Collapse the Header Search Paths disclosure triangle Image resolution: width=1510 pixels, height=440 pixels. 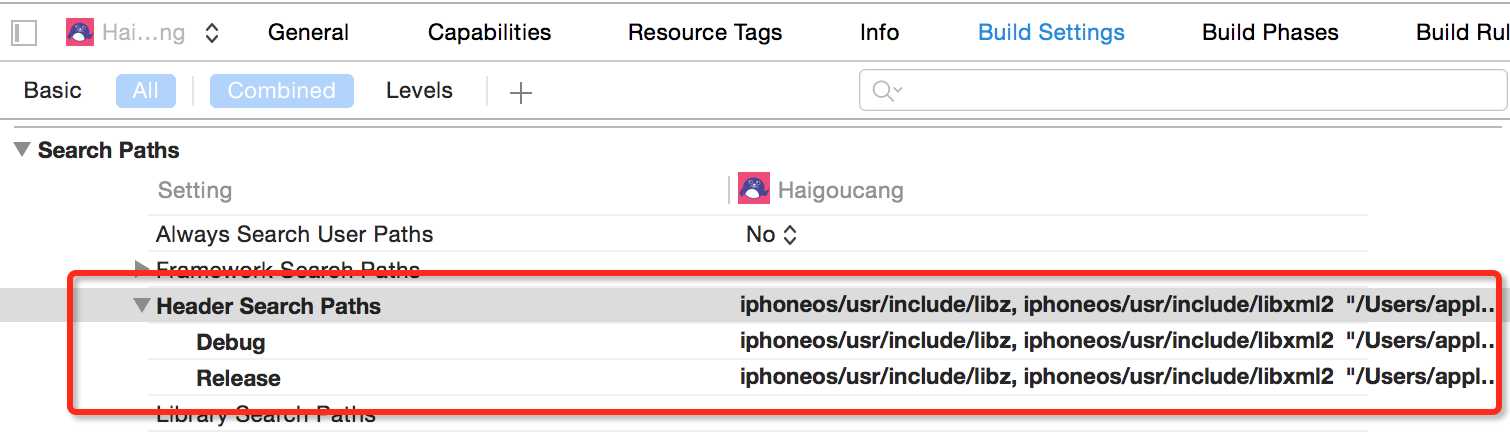(x=142, y=306)
